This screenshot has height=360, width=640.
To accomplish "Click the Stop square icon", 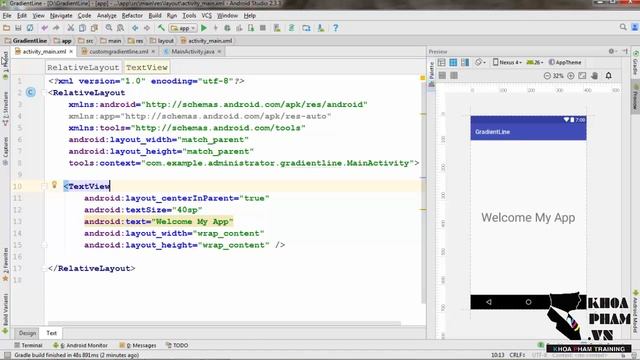I will (x=263, y=28).
